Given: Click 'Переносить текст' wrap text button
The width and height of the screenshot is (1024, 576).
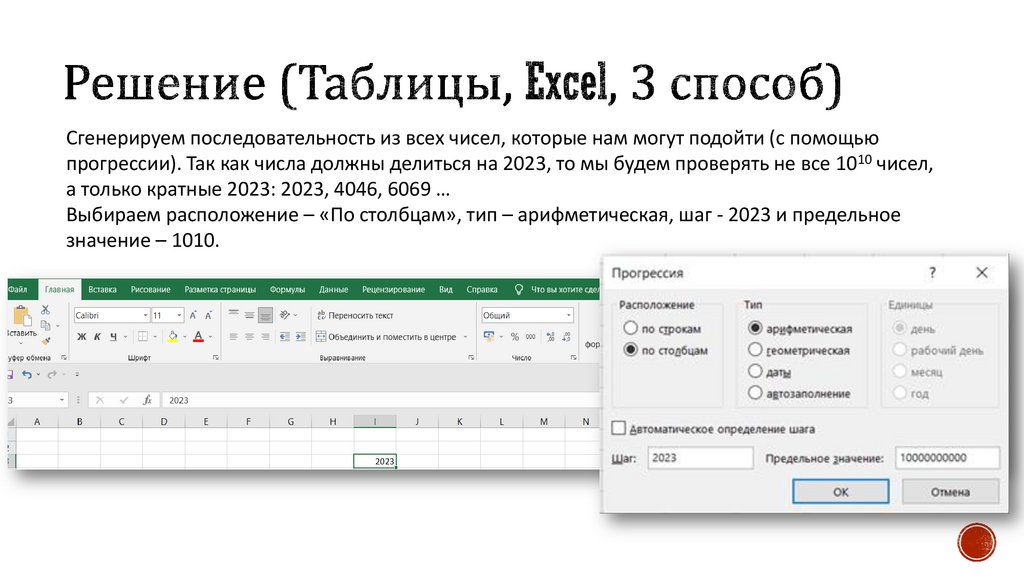Looking at the screenshot, I should pyautogui.click(x=355, y=315).
